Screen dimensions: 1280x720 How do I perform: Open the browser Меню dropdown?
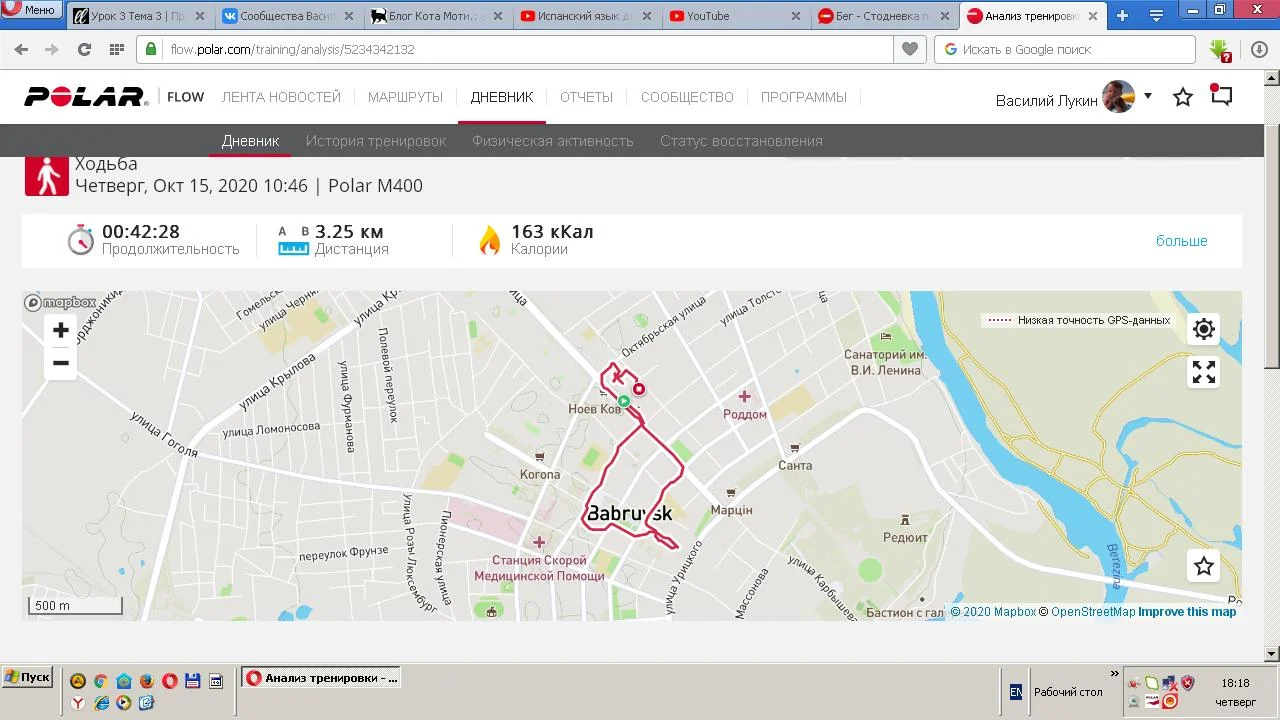[31, 10]
